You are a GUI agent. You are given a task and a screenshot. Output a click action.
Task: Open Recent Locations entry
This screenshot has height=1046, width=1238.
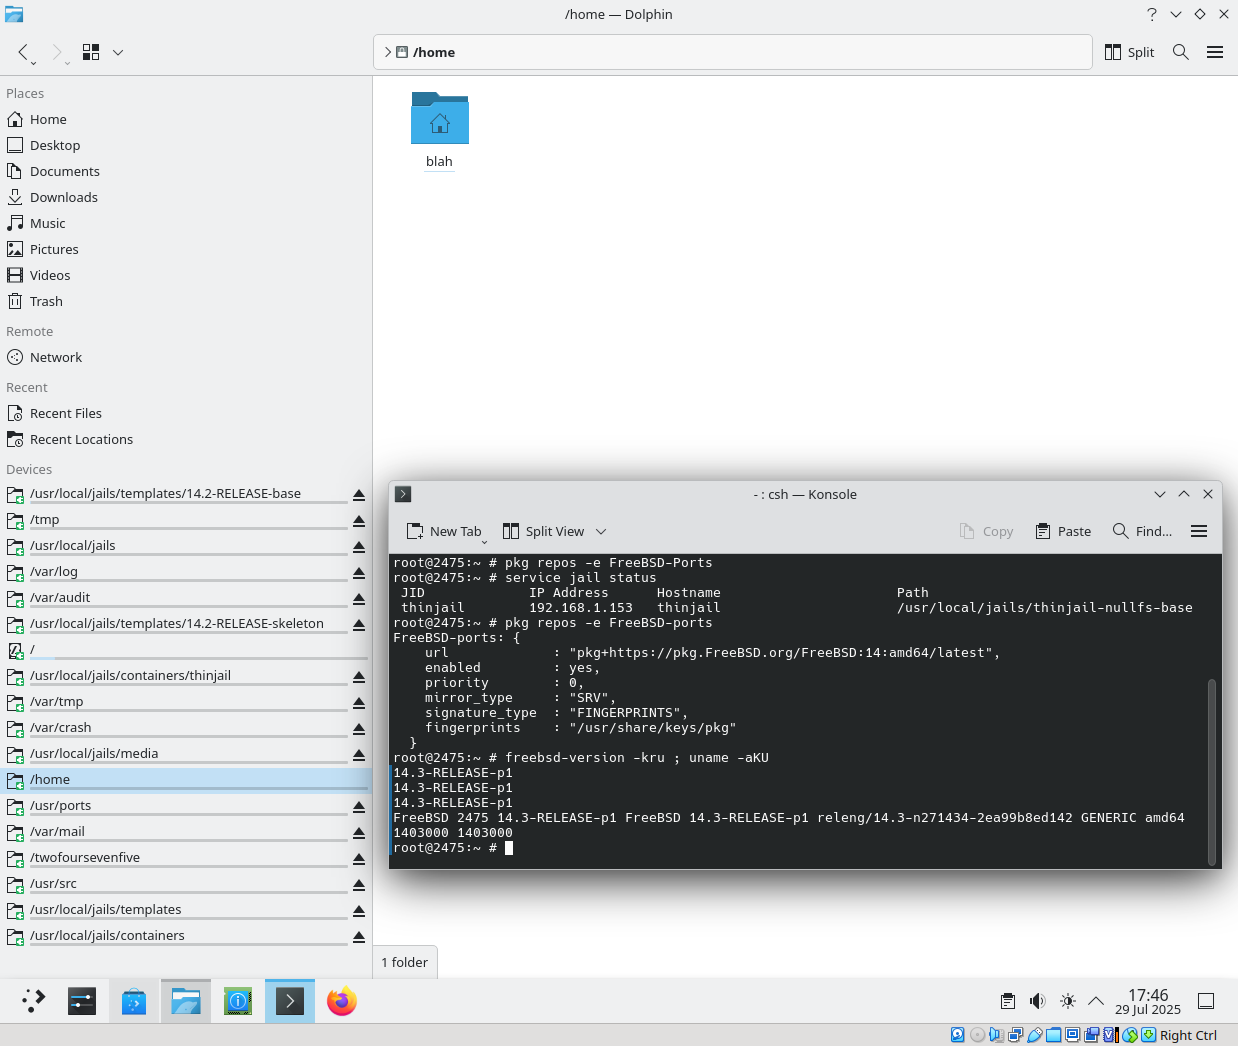click(186, 439)
